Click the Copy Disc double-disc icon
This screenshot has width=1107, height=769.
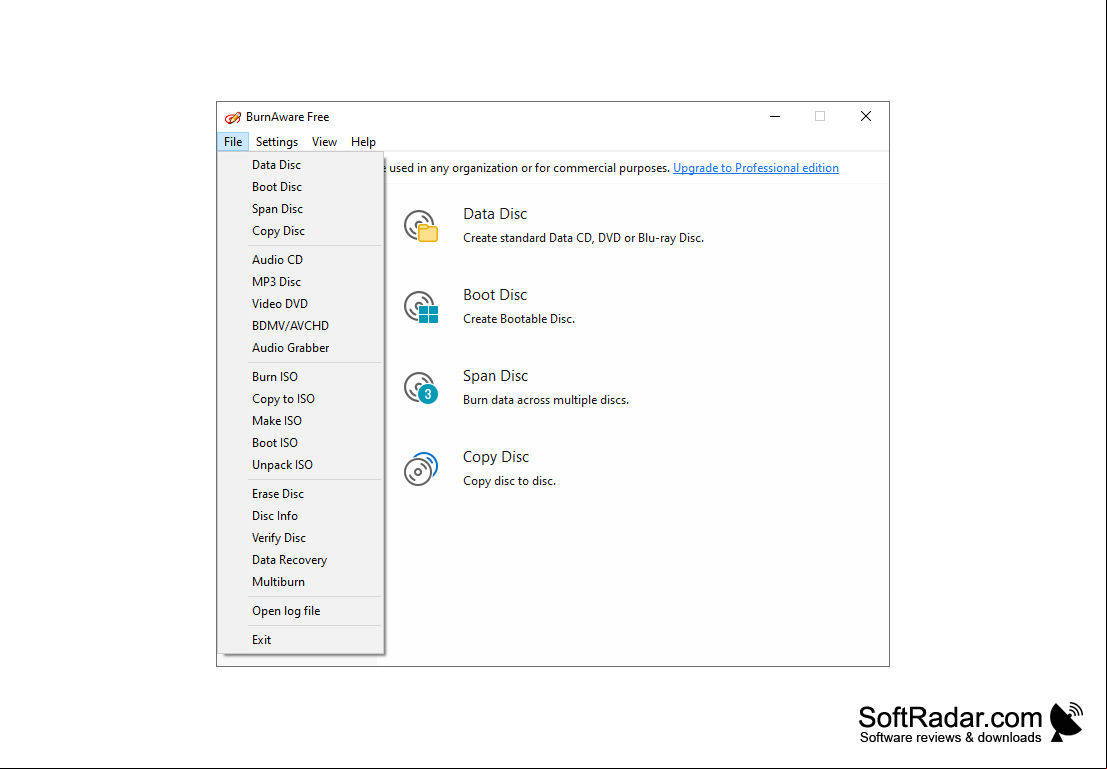coord(421,469)
